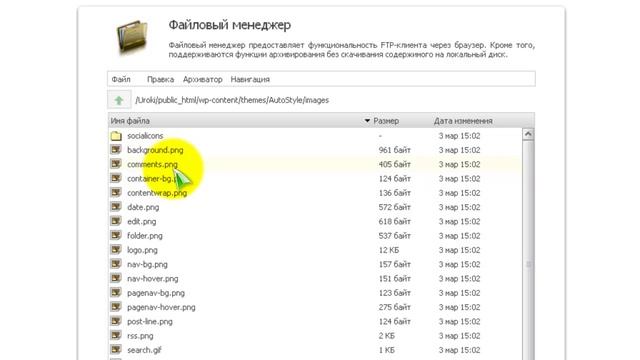Click the socialicons folder icon
The width and height of the screenshot is (640, 360).
point(116,136)
